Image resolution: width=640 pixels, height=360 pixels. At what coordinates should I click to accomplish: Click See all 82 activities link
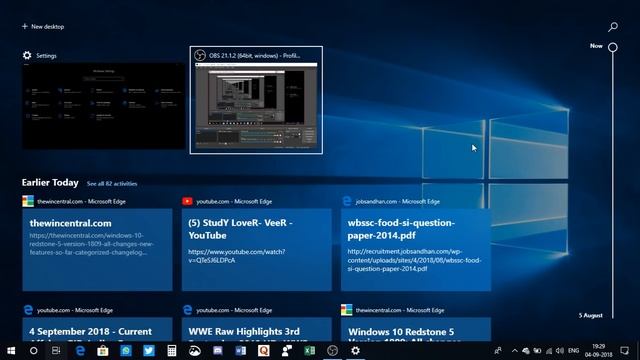pyautogui.click(x=112, y=184)
